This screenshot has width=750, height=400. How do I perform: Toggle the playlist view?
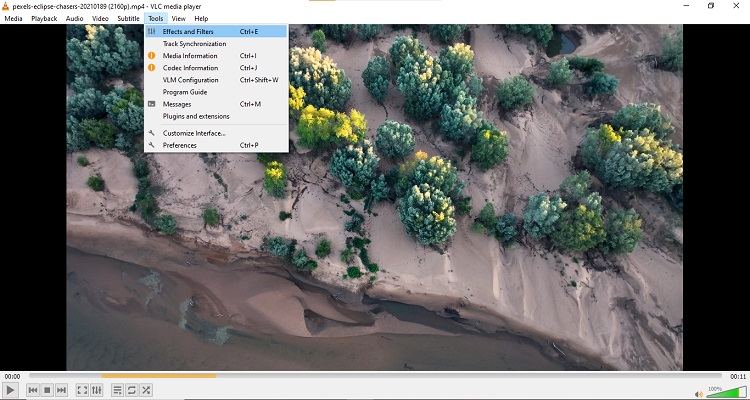(118, 390)
